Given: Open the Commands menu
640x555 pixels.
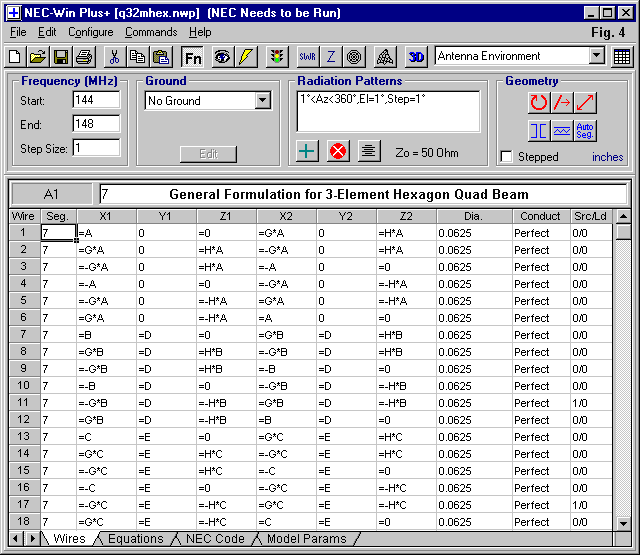Looking at the screenshot, I should tap(152, 32).
